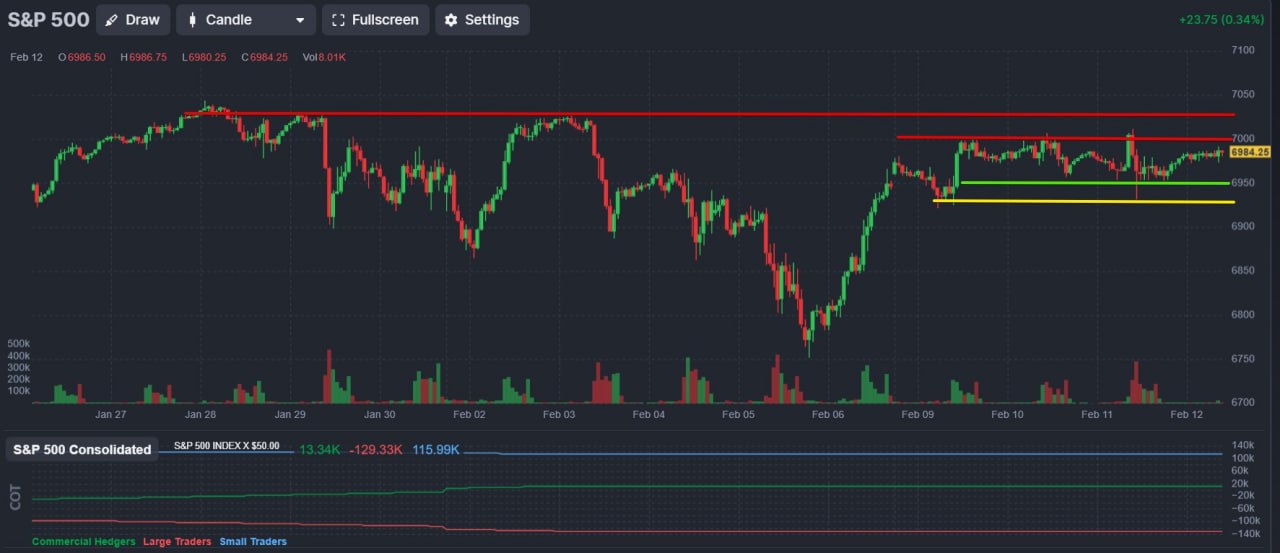Select the open price O6986.50
The image size is (1280, 553).
[82, 57]
